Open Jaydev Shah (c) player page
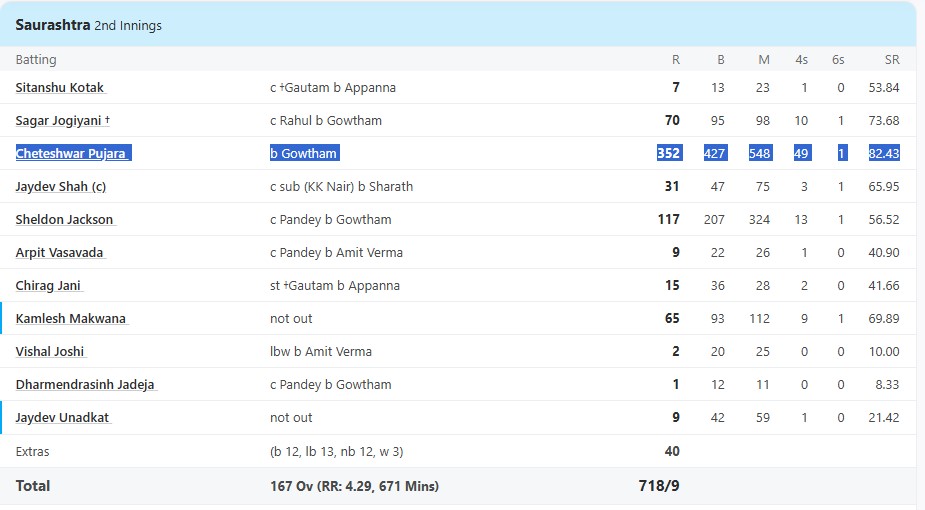This screenshot has height=510, width=925. coord(61,186)
